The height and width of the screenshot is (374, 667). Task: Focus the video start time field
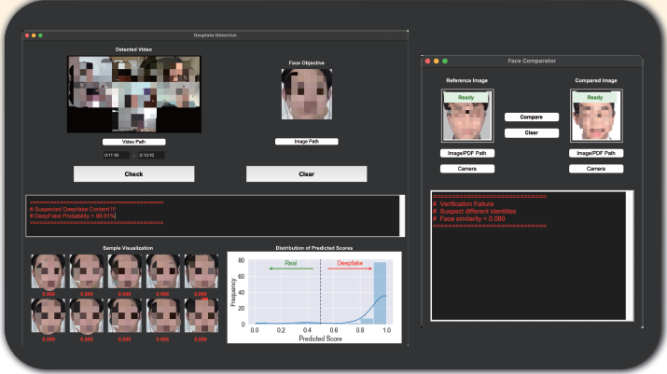(116, 155)
